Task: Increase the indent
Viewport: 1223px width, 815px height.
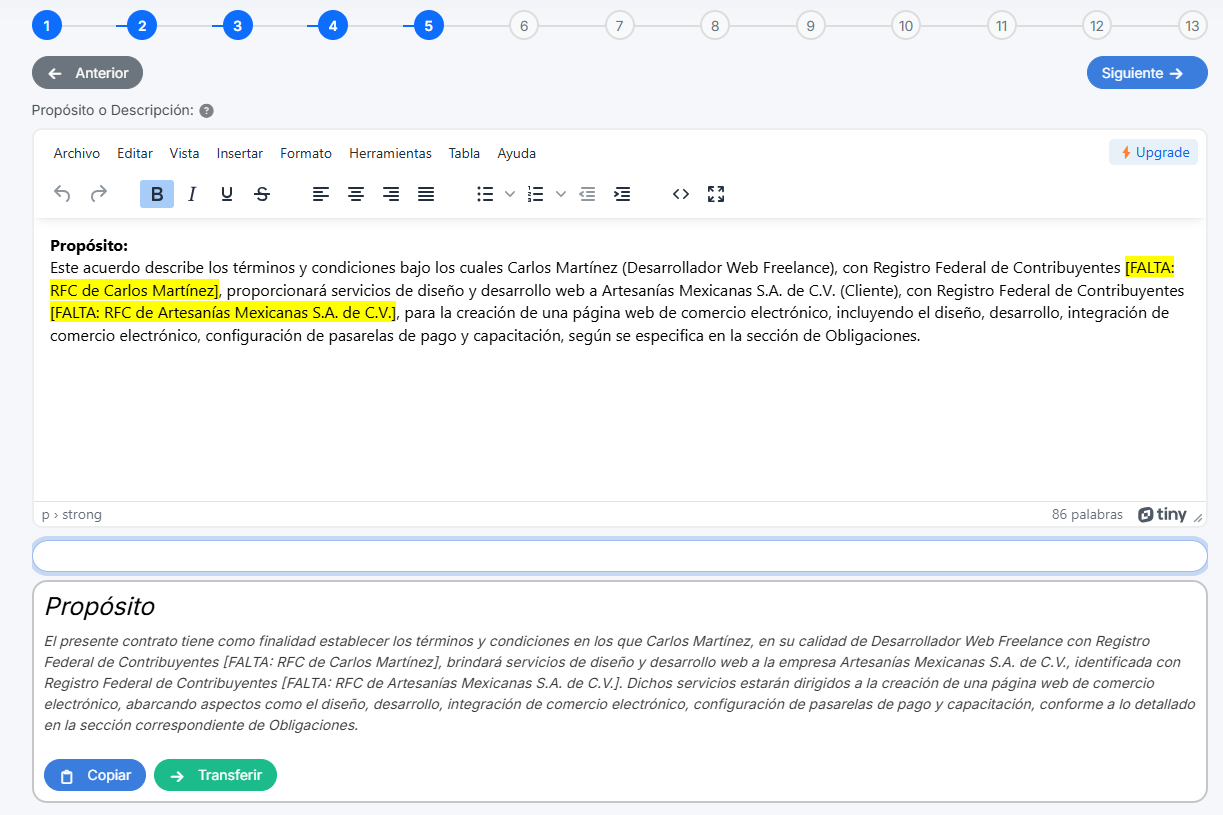Action: point(622,194)
